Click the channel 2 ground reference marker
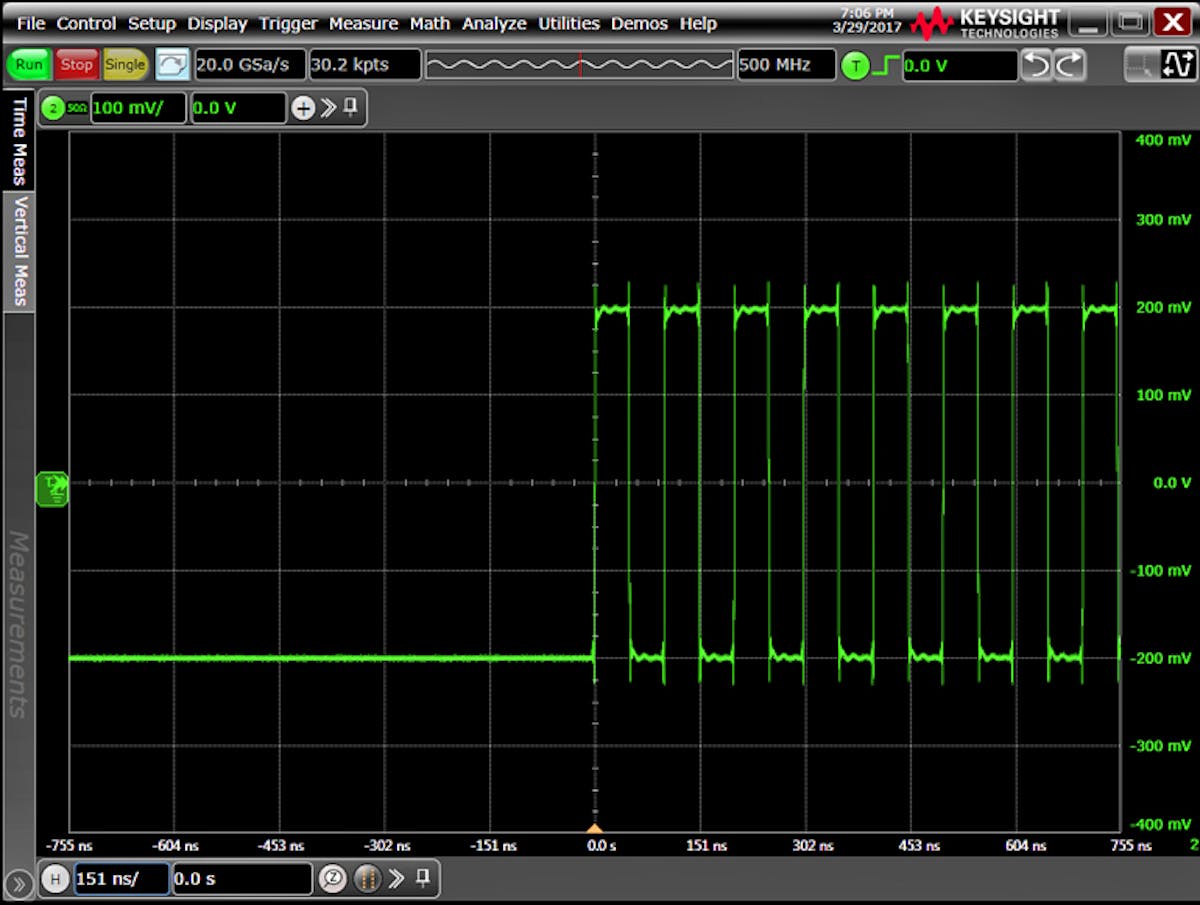This screenshot has width=1200, height=905. click(52, 489)
